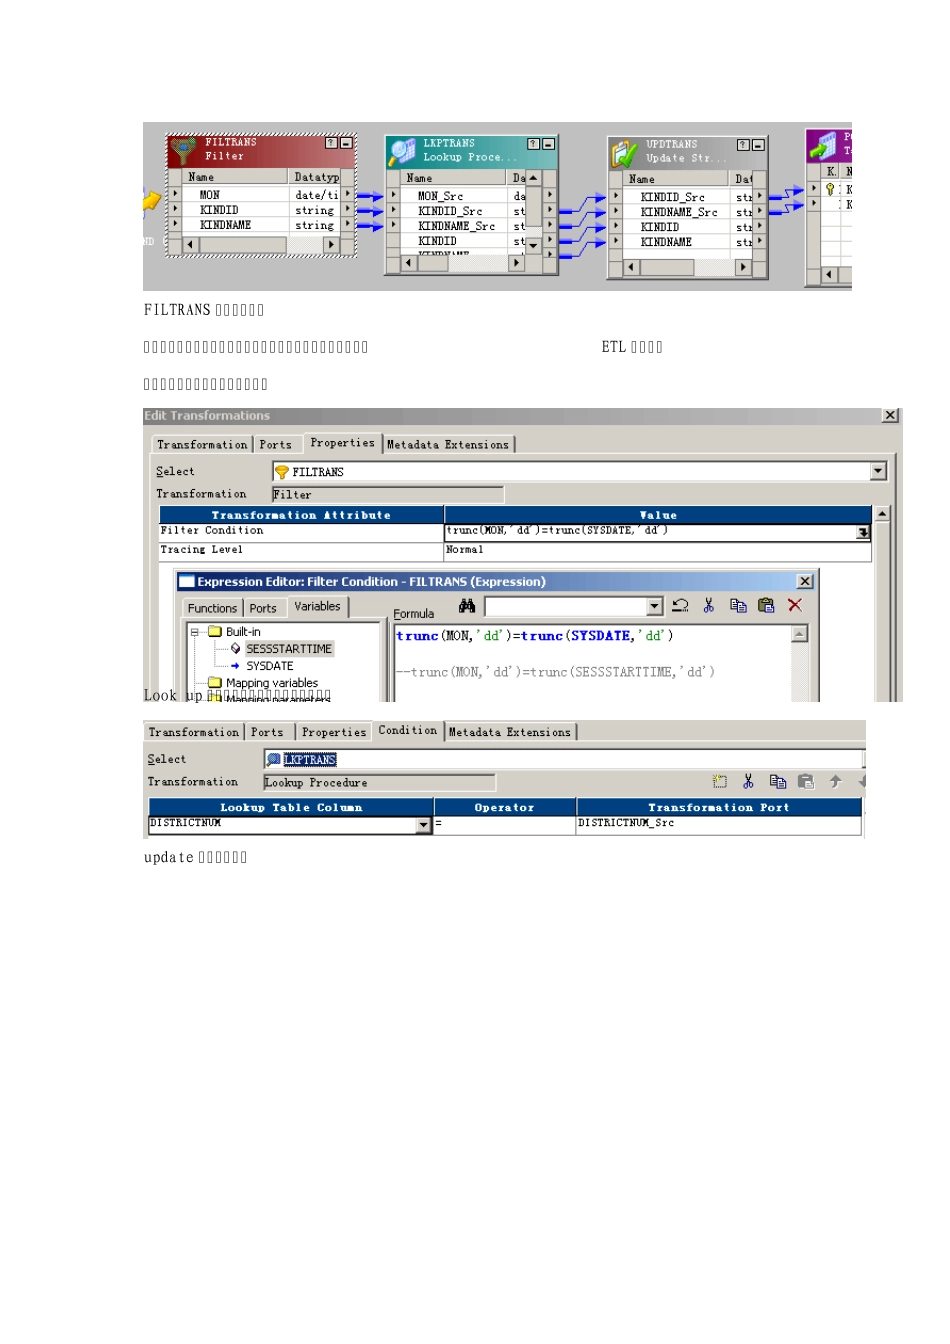The width and height of the screenshot is (950, 1344).
Task: Iconize the LKPTRANS transformation box
Action: pos(548,145)
